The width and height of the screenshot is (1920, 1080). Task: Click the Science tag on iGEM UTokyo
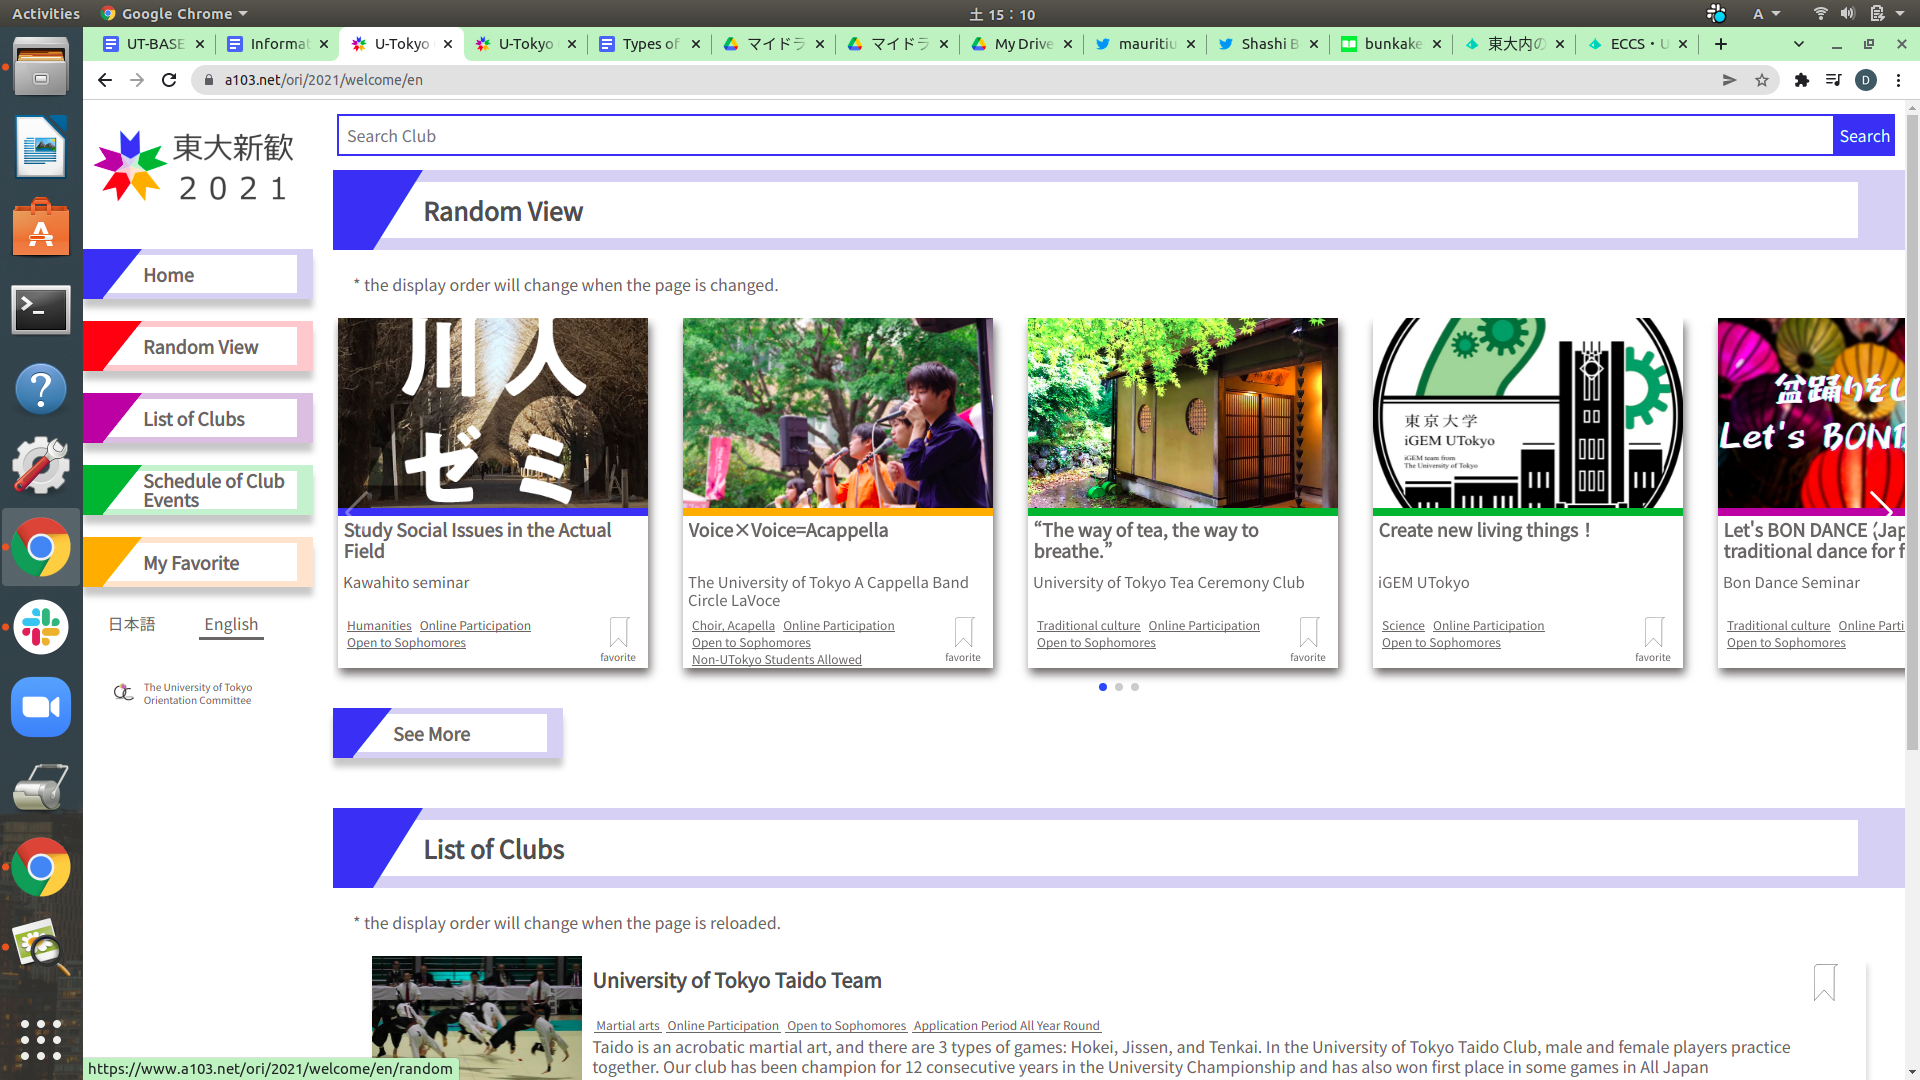pos(1403,626)
